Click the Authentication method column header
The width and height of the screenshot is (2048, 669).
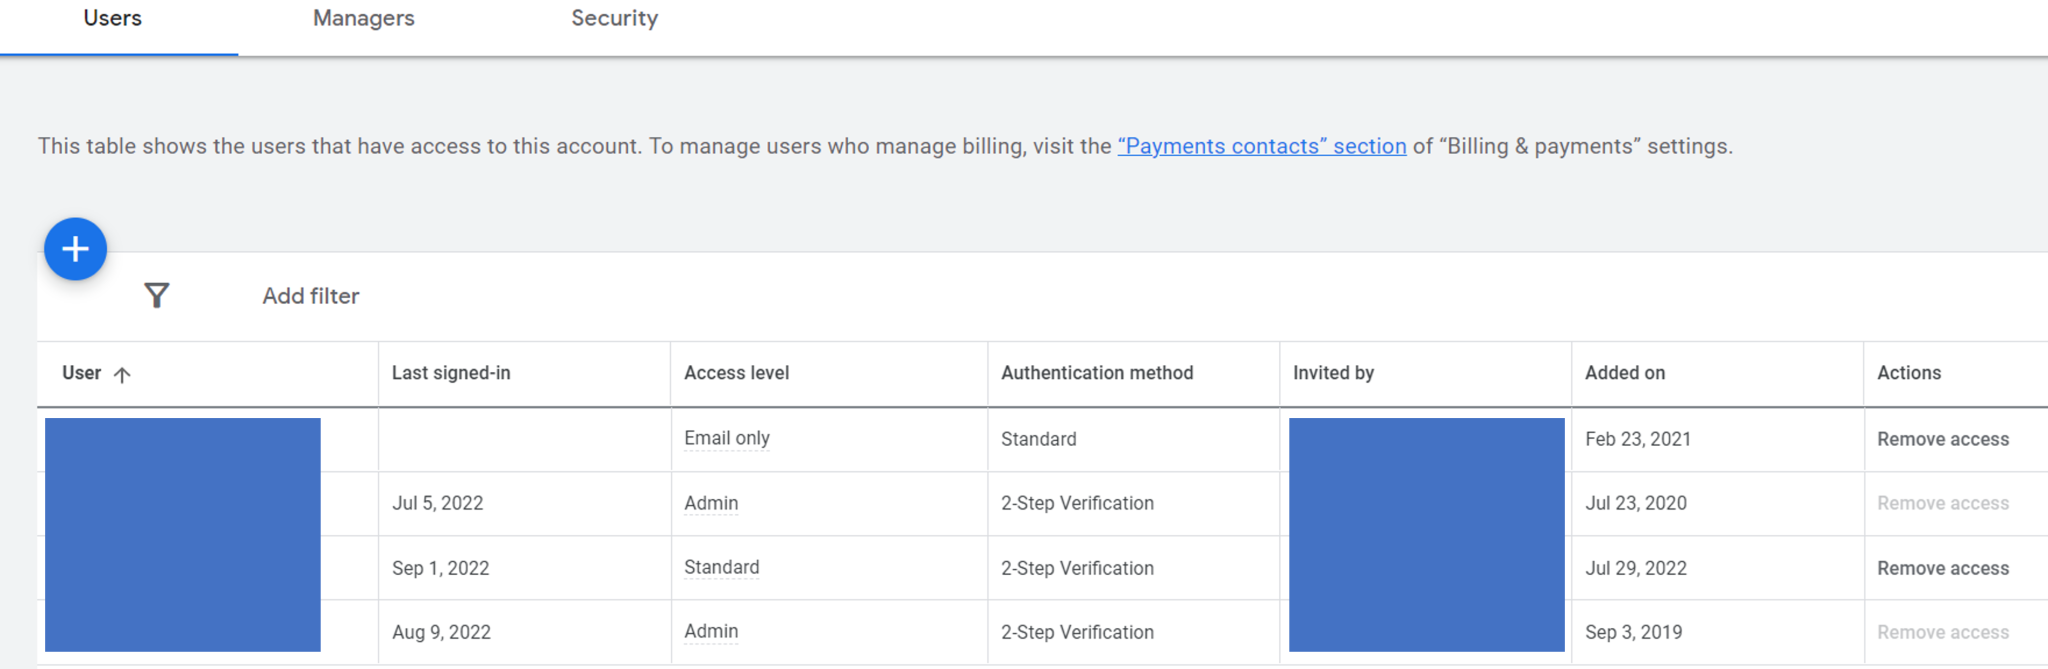pyautogui.click(x=1096, y=373)
